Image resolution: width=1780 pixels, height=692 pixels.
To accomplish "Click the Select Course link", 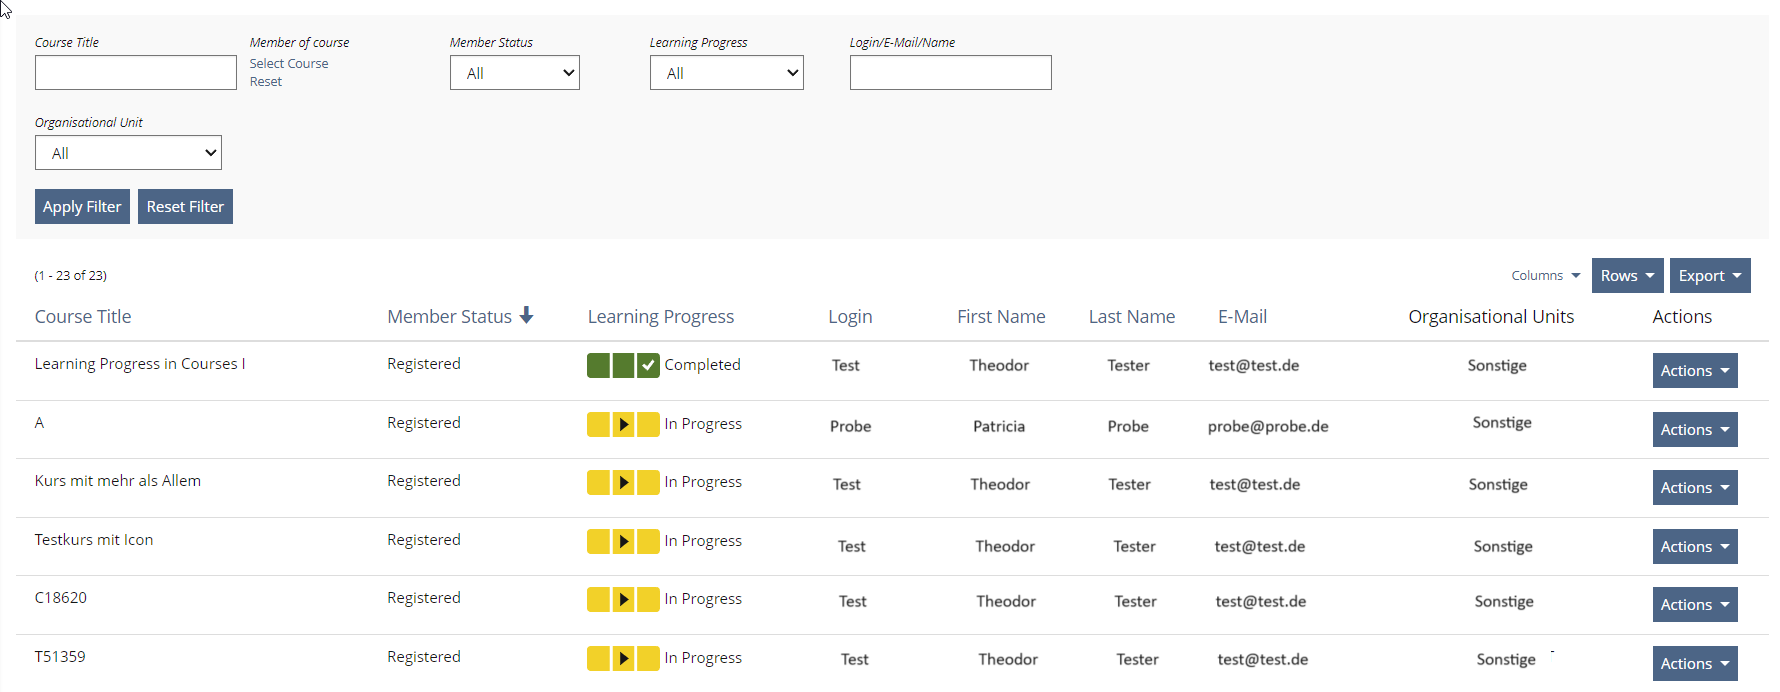I will click(289, 64).
